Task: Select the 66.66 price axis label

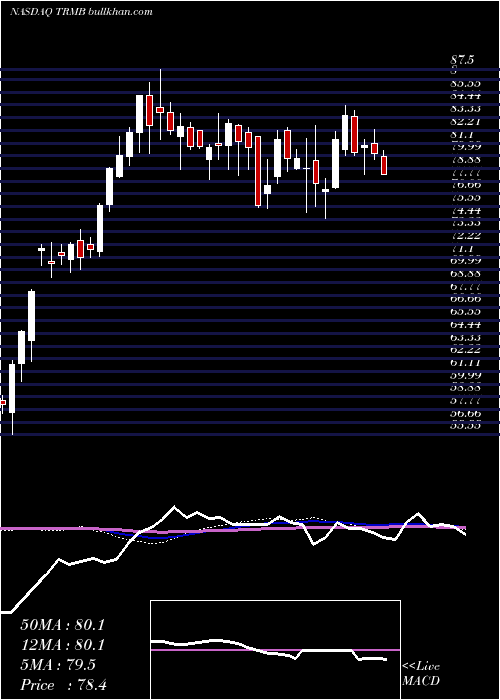Action: pyautogui.click(x=465, y=298)
